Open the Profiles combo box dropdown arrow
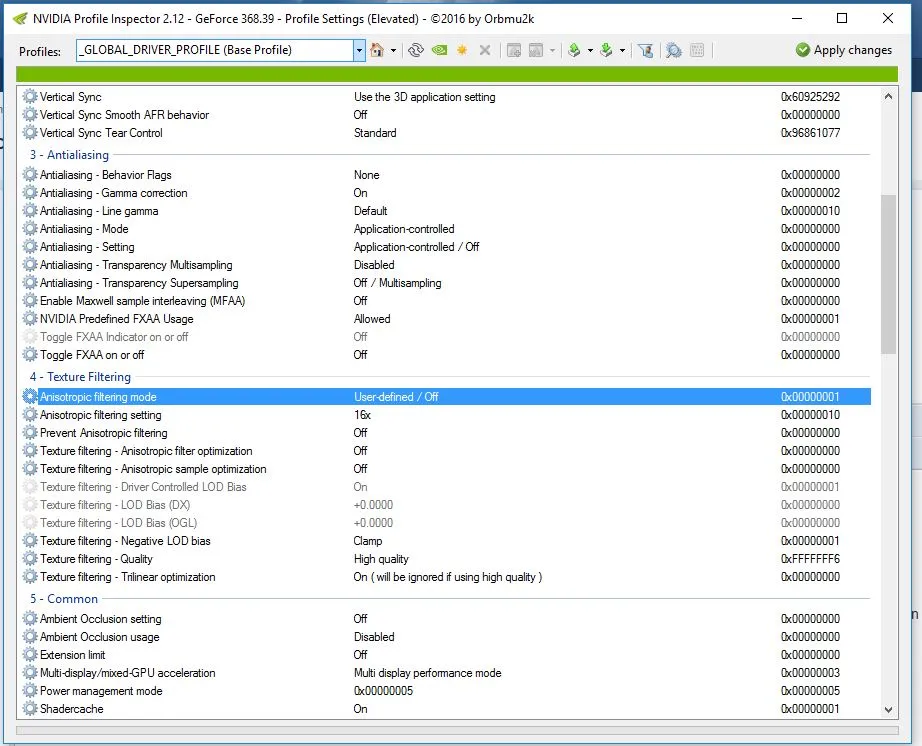 359,51
